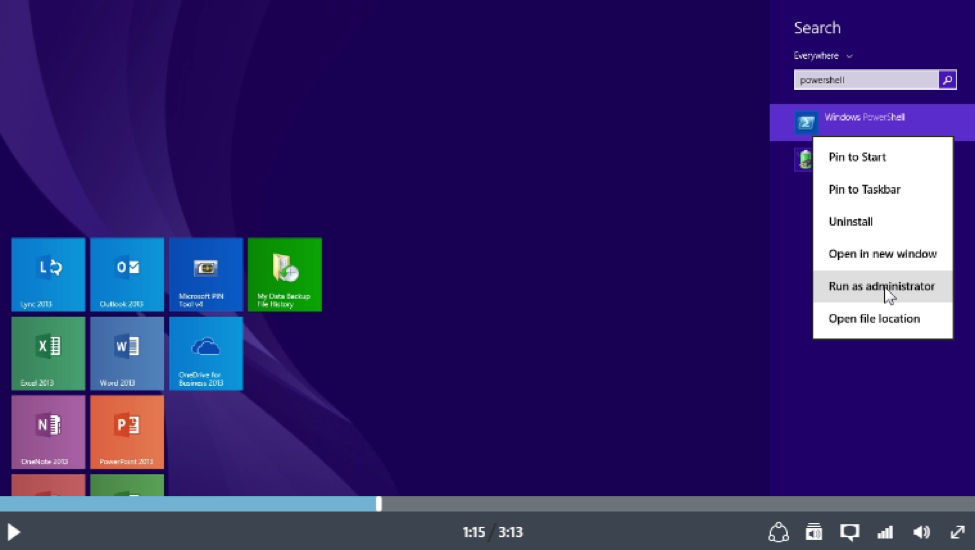
Task: Launch the PowerPoint 2013 tile
Action: point(127,432)
